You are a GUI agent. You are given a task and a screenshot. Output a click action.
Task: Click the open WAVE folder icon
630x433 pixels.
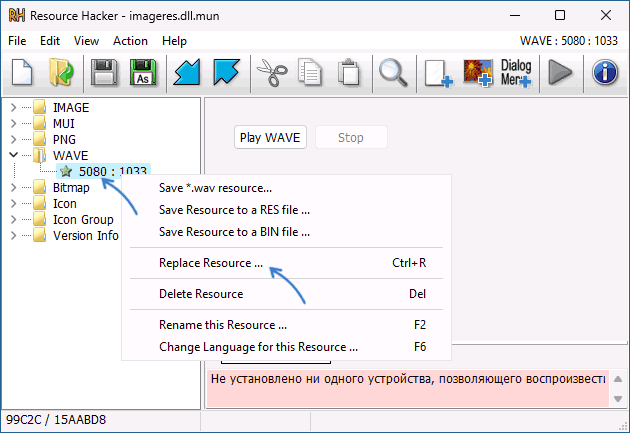click(x=39, y=155)
